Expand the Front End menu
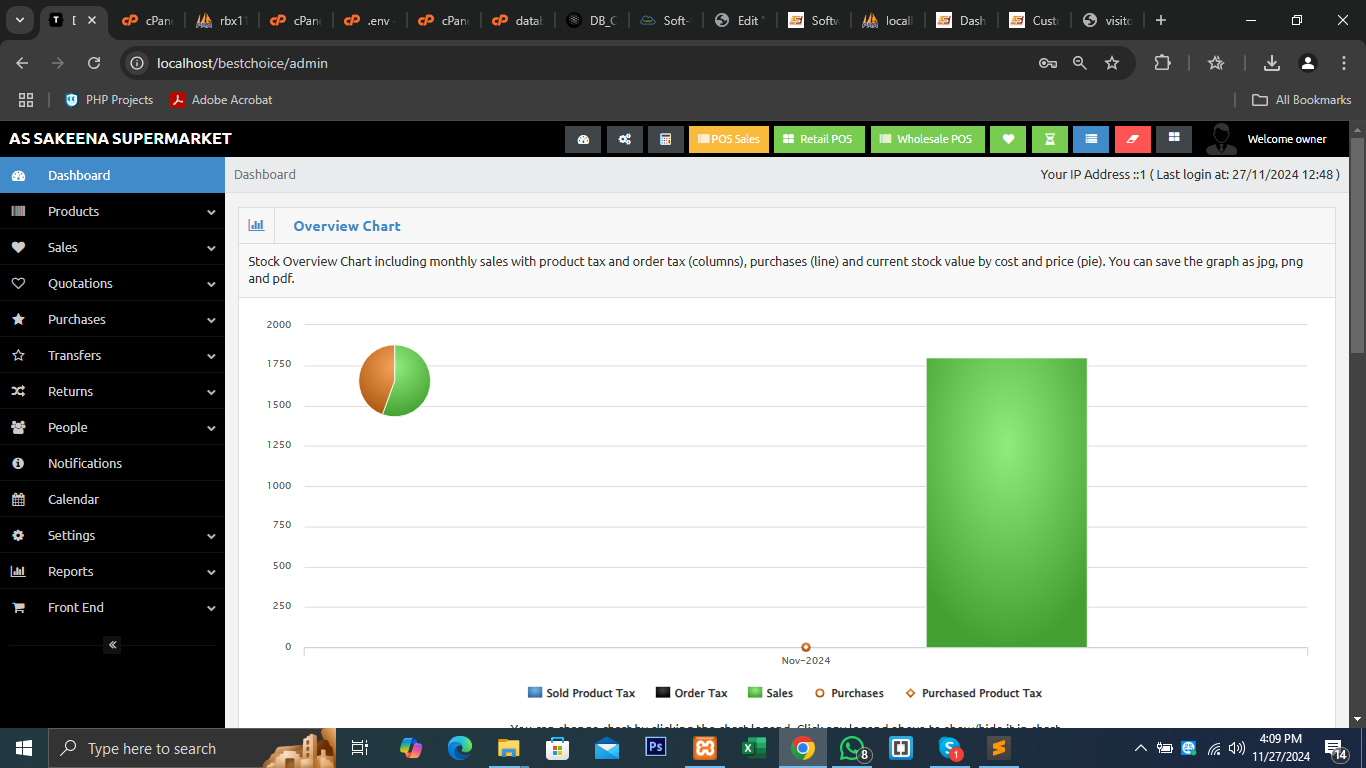Viewport: 1366px width, 768px height. 112,607
